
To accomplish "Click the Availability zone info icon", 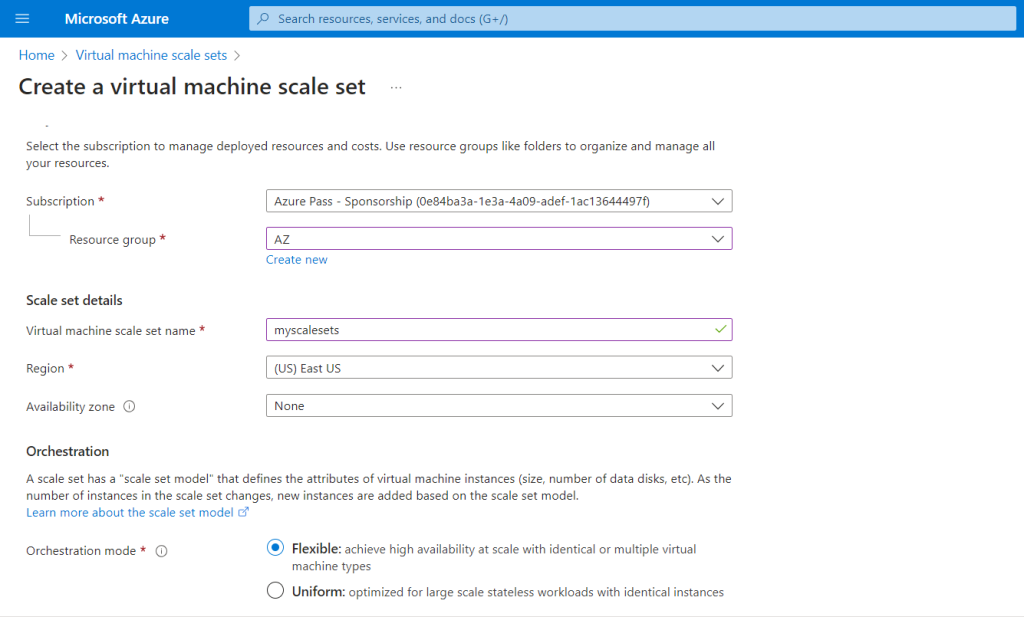I will point(129,407).
